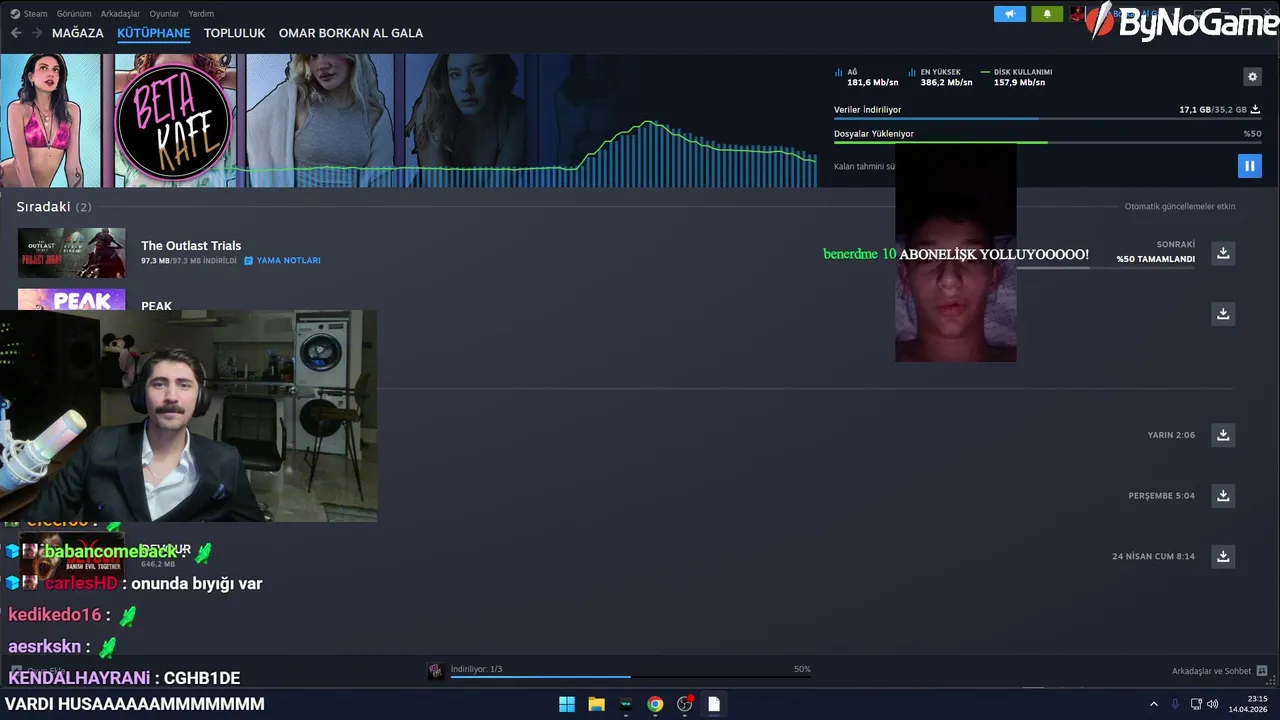
Task: Click the Arkadaşlar ve Sohbet label
Action: point(1211,671)
